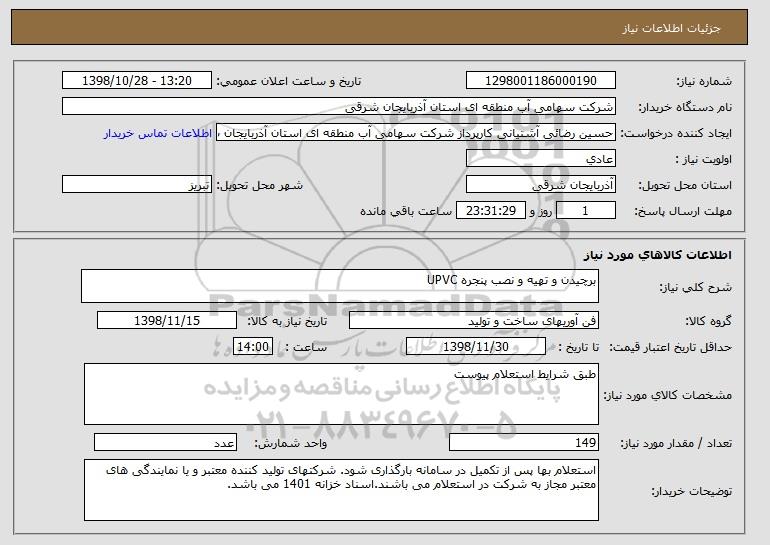Click the product specifications text area
This screenshot has width=770, height=545.
(x=341, y=394)
